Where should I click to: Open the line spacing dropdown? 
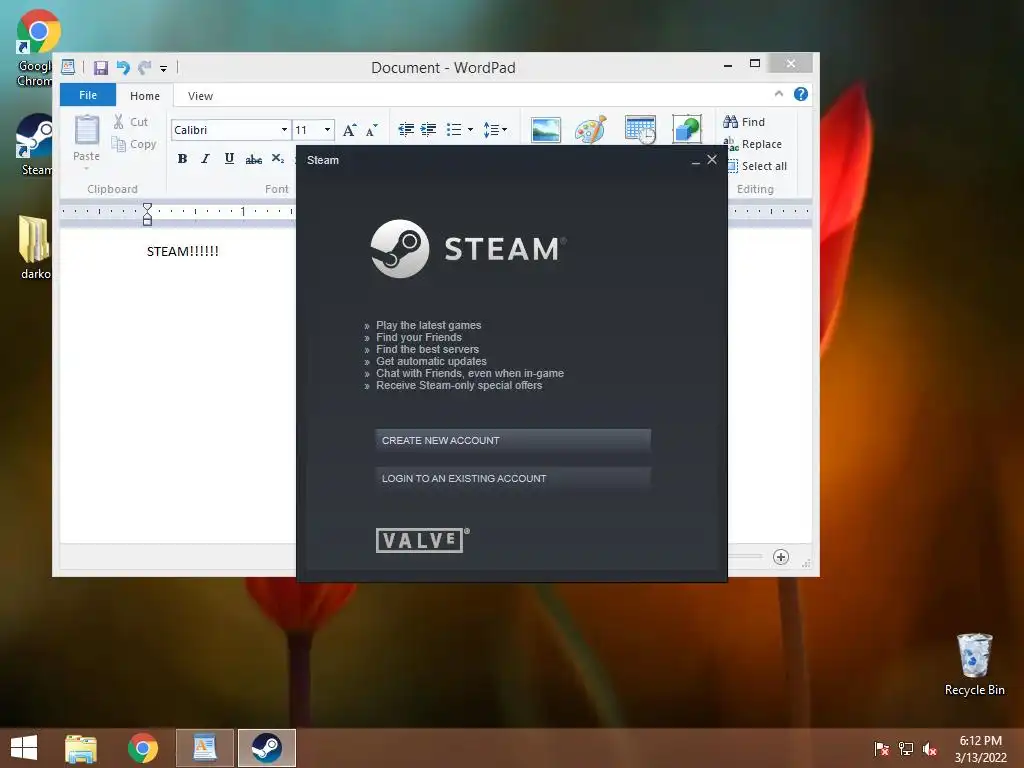pyautogui.click(x=495, y=129)
